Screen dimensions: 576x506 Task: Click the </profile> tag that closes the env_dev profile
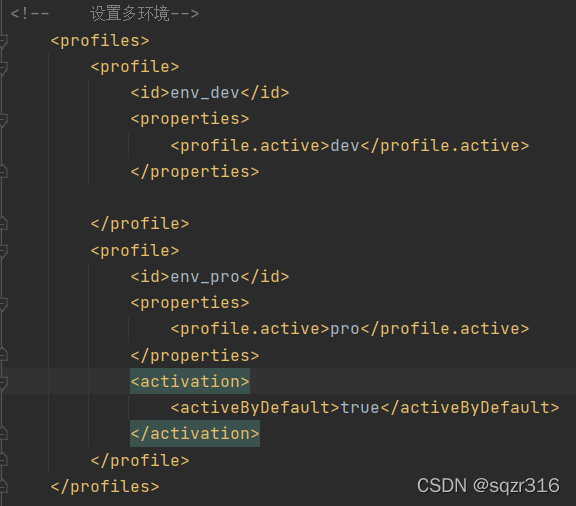[140, 224]
